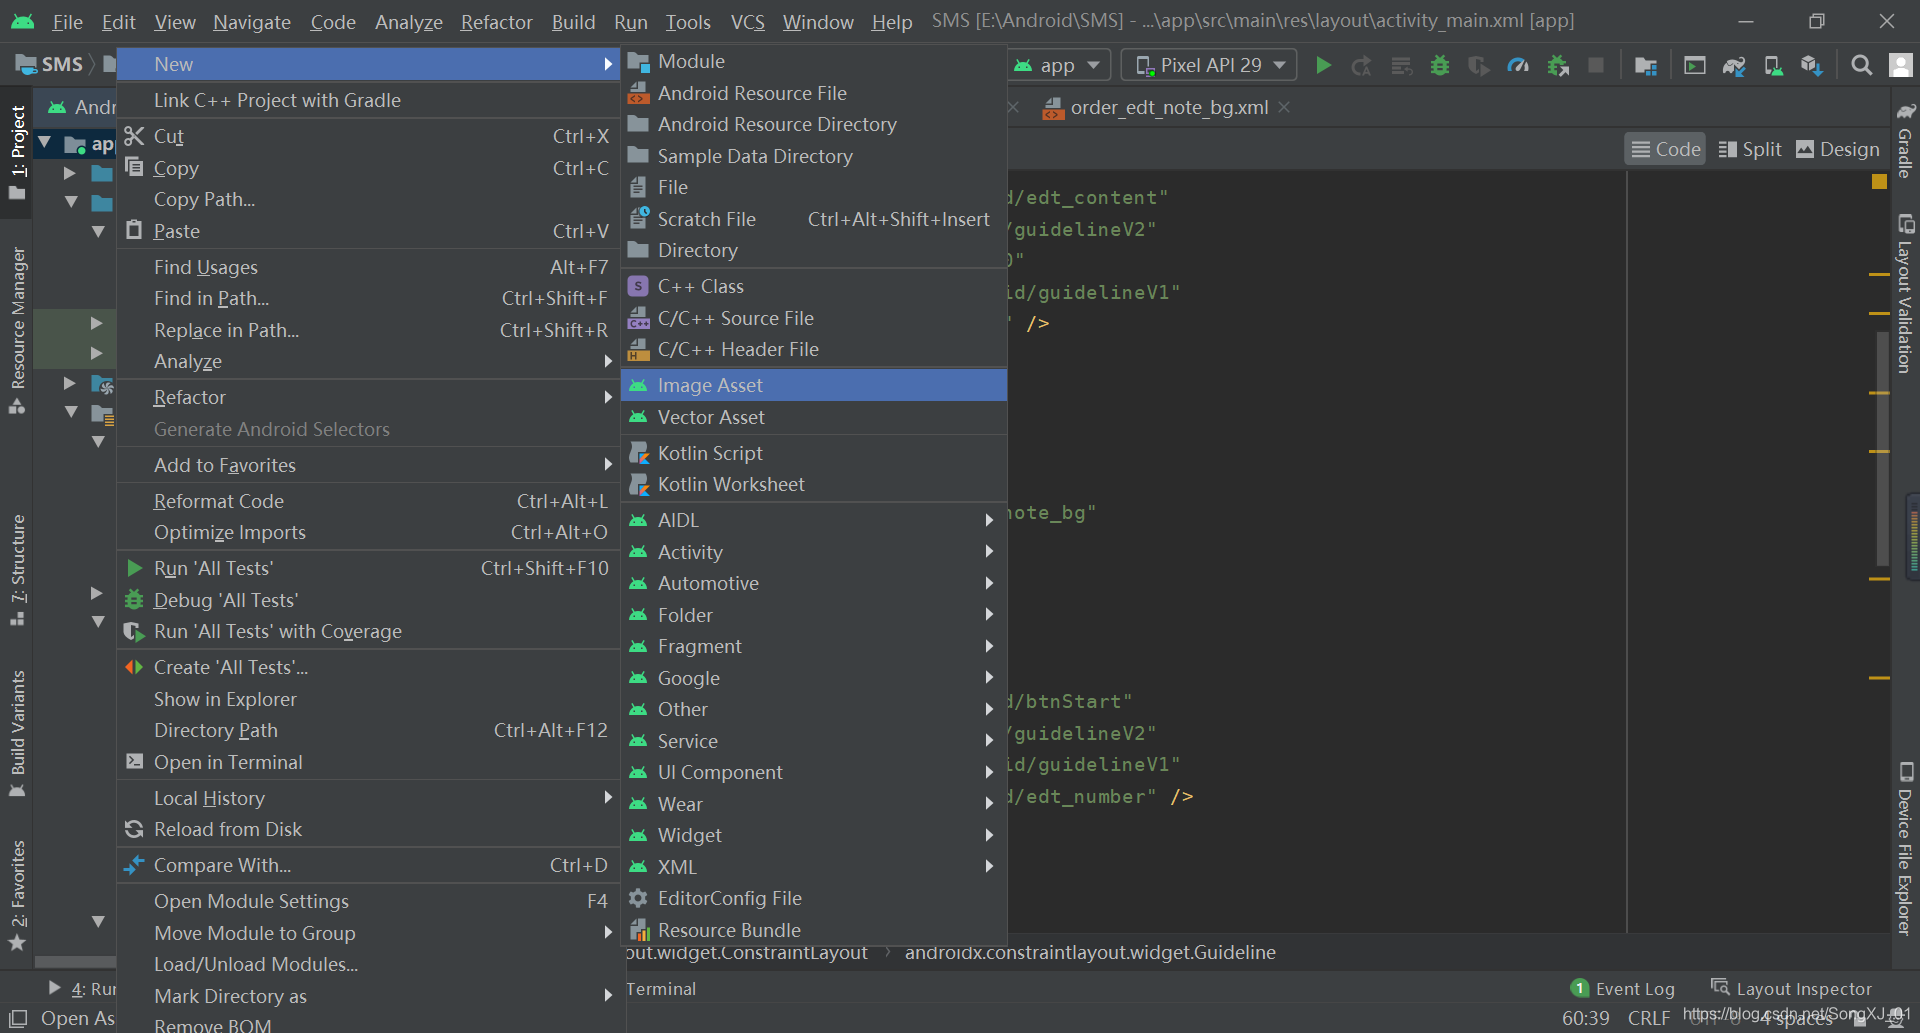Open the Terminal tool window tab
This screenshot has height=1033, width=1920.
pyautogui.click(x=661, y=988)
